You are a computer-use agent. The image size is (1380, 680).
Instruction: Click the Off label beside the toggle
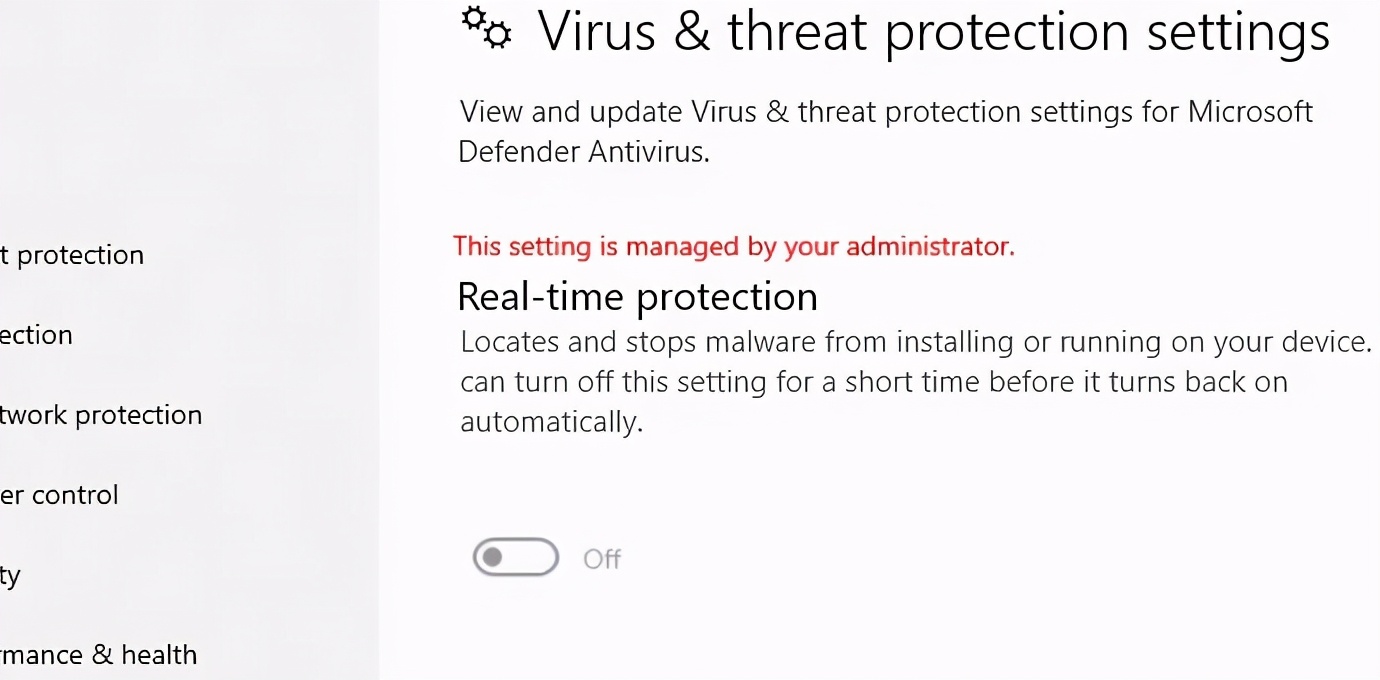(602, 558)
